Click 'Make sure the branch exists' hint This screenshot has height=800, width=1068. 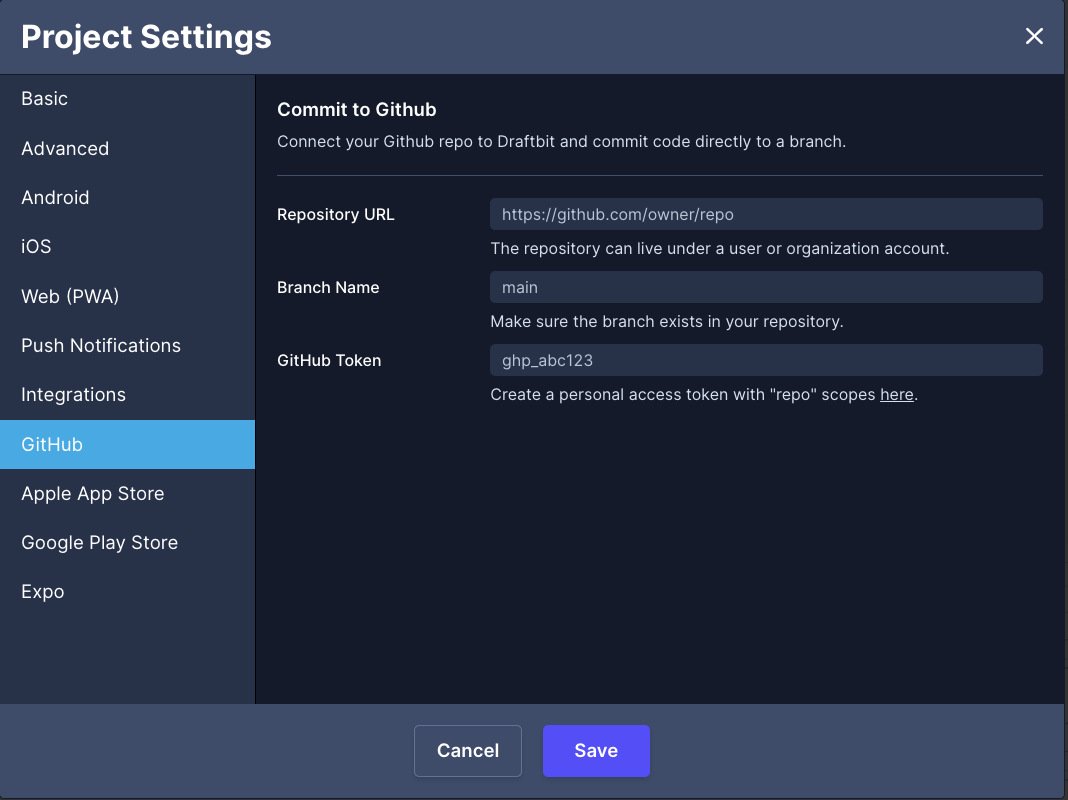[667, 321]
